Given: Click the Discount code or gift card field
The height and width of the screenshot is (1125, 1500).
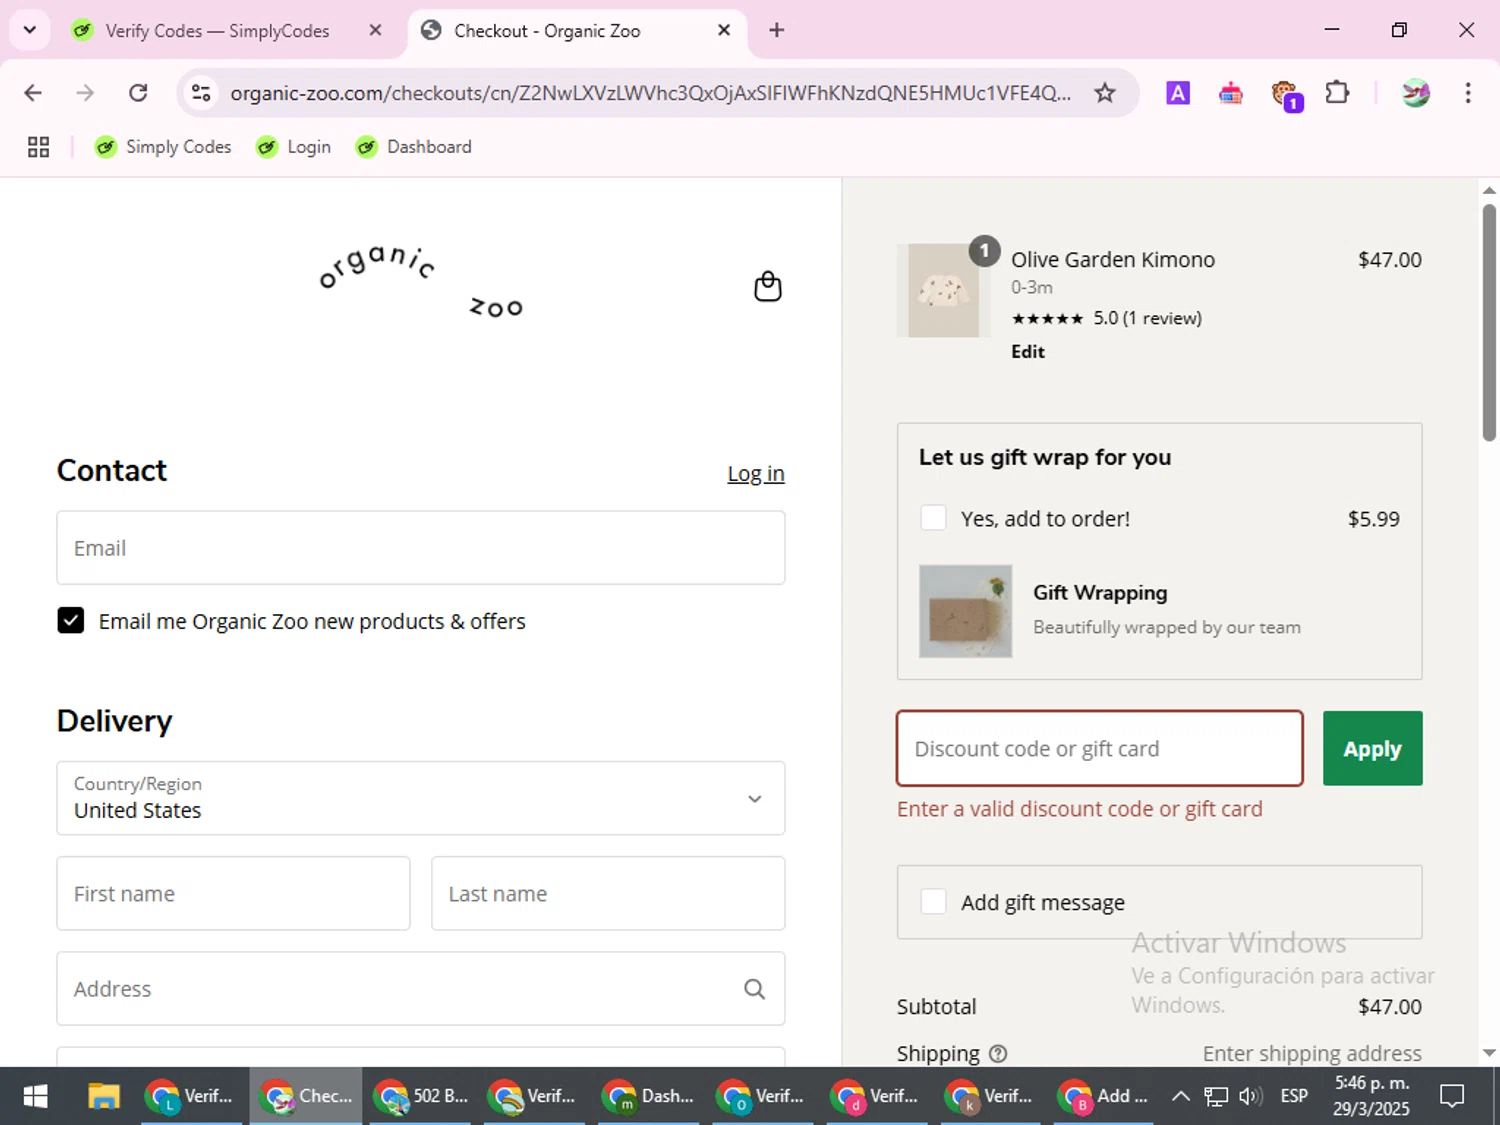Looking at the screenshot, I should (x=1100, y=749).
